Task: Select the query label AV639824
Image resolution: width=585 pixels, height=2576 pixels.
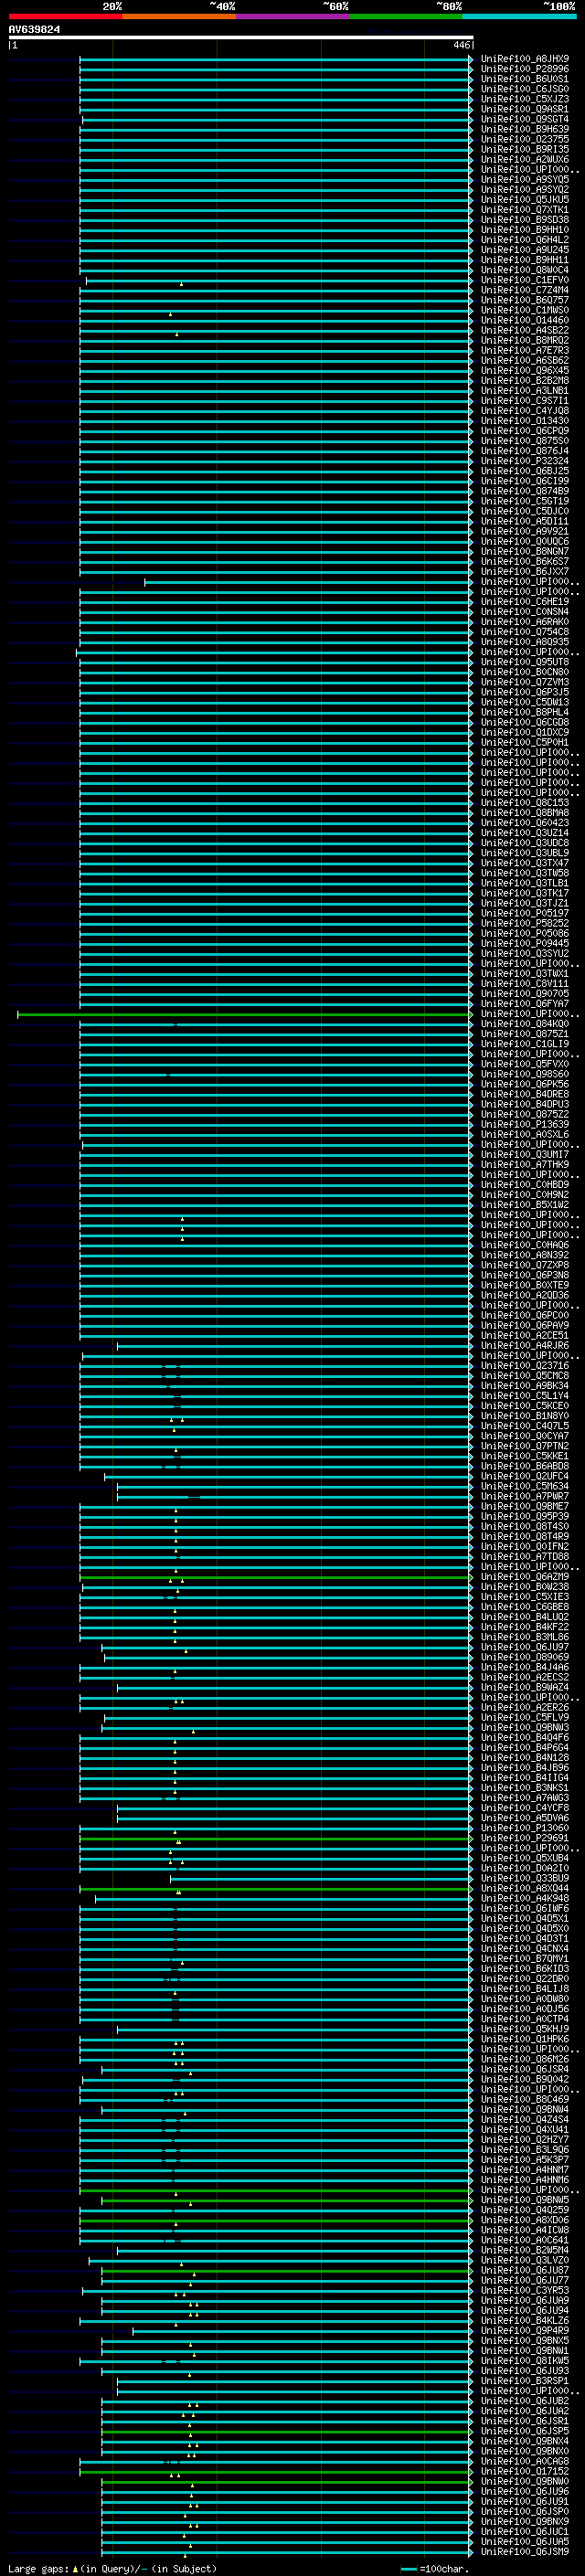Action: (x=34, y=29)
